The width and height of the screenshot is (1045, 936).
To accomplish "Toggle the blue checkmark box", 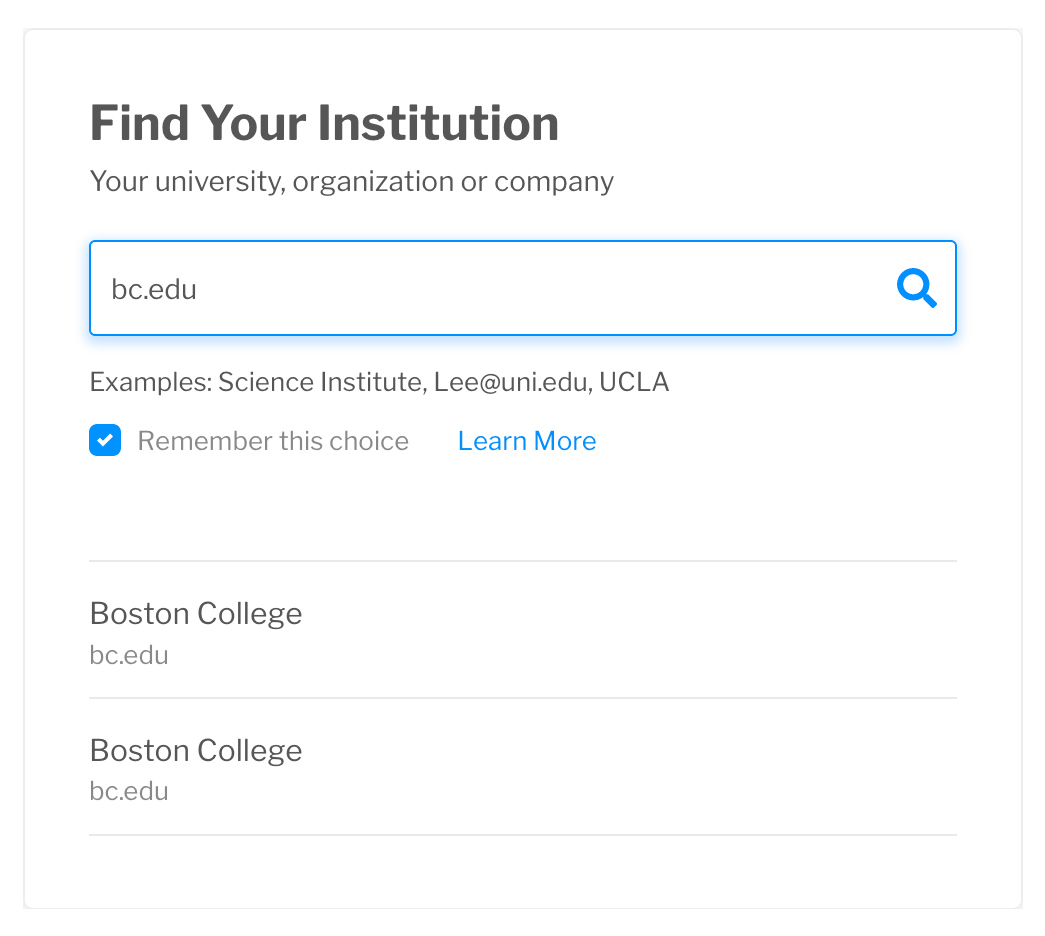I will click(105, 441).
